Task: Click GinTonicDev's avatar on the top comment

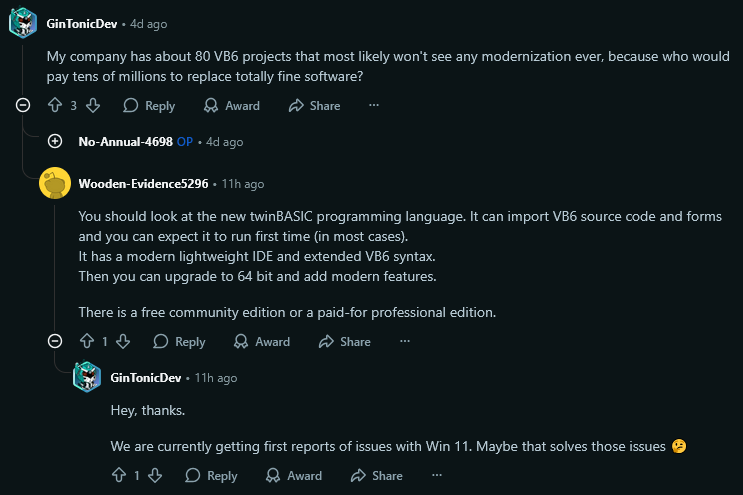Action: point(23,22)
